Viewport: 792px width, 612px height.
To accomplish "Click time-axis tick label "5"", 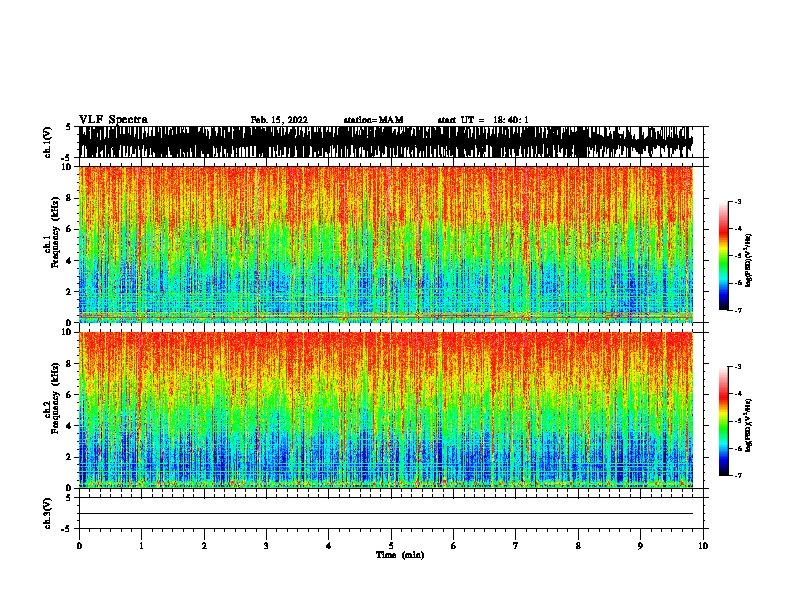I will point(391,546).
